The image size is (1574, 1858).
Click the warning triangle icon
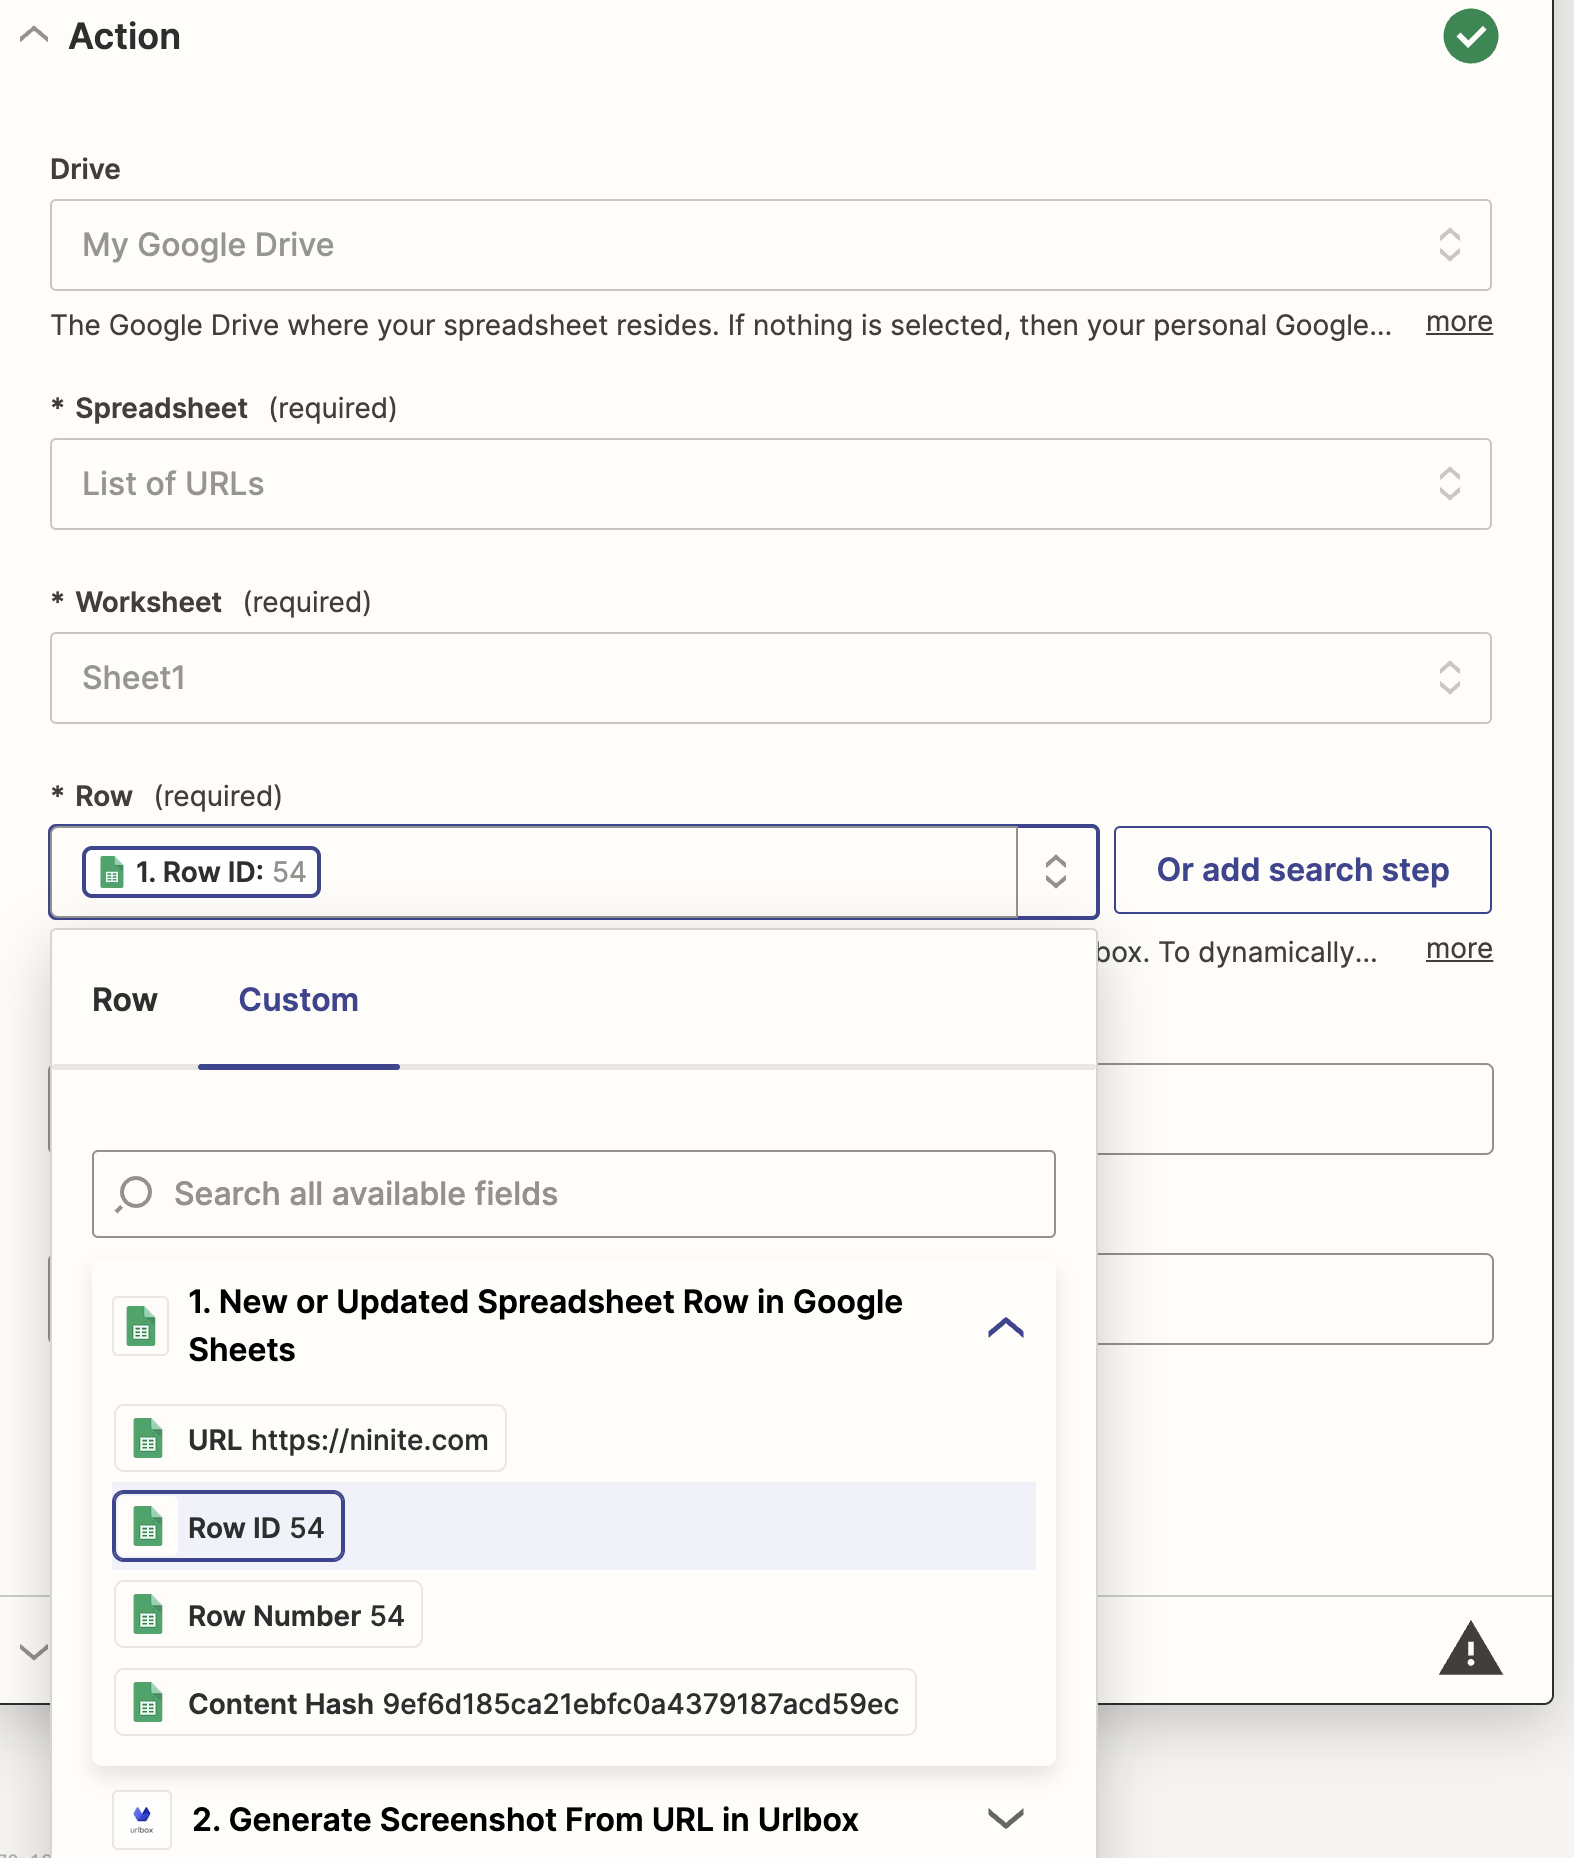coord(1469,1649)
